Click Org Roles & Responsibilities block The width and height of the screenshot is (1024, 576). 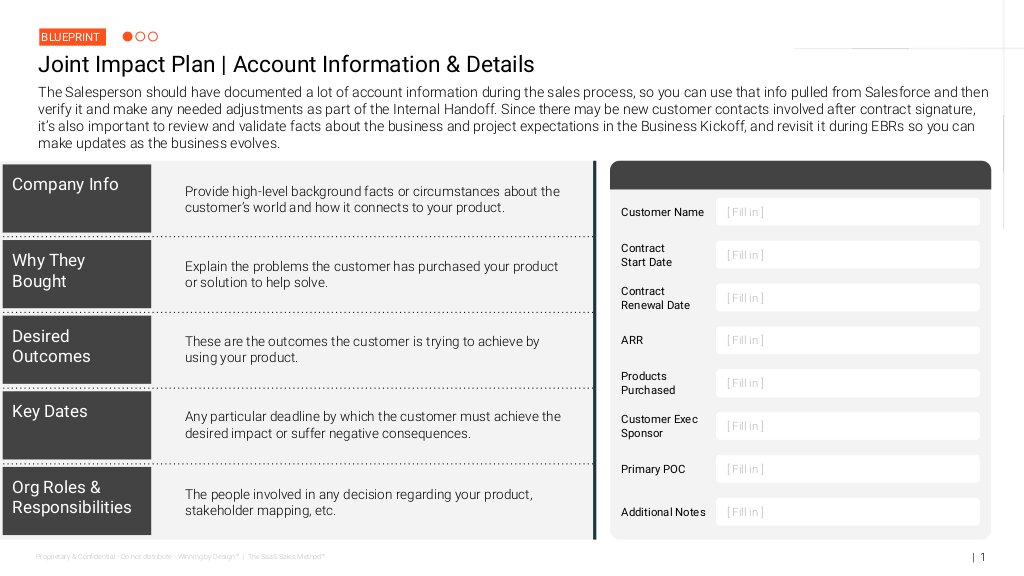[77, 500]
